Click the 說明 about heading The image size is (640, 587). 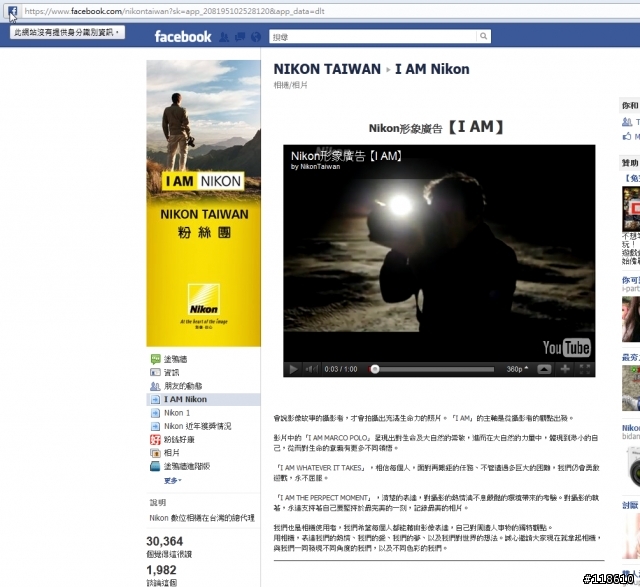click(158, 503)
